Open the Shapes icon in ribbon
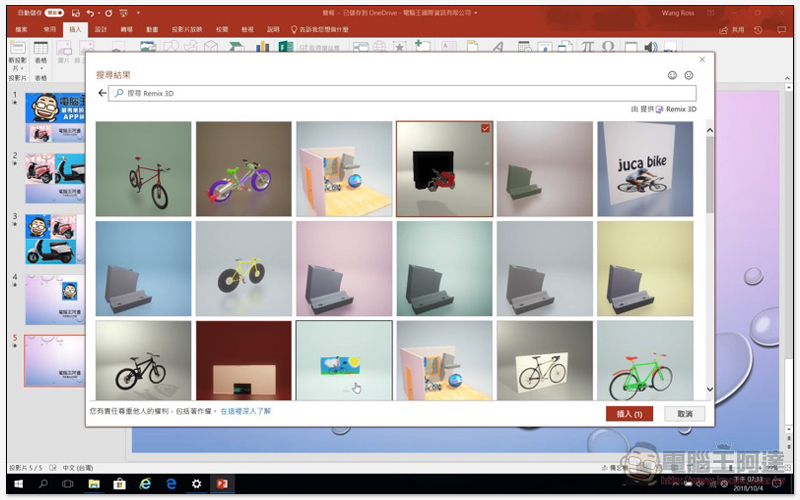This screenshot has width=800, height=500. click(x=171, y=47)
